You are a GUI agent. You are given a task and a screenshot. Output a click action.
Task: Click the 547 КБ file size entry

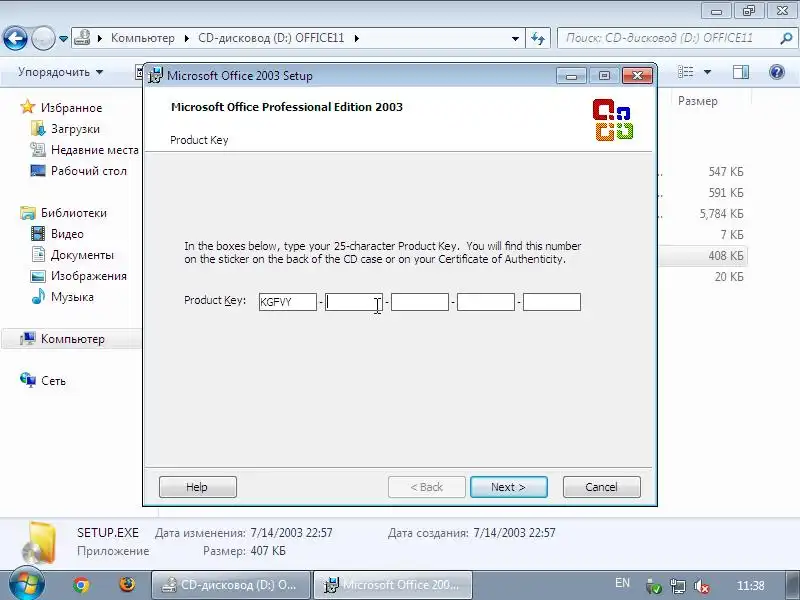click(726, 172)
